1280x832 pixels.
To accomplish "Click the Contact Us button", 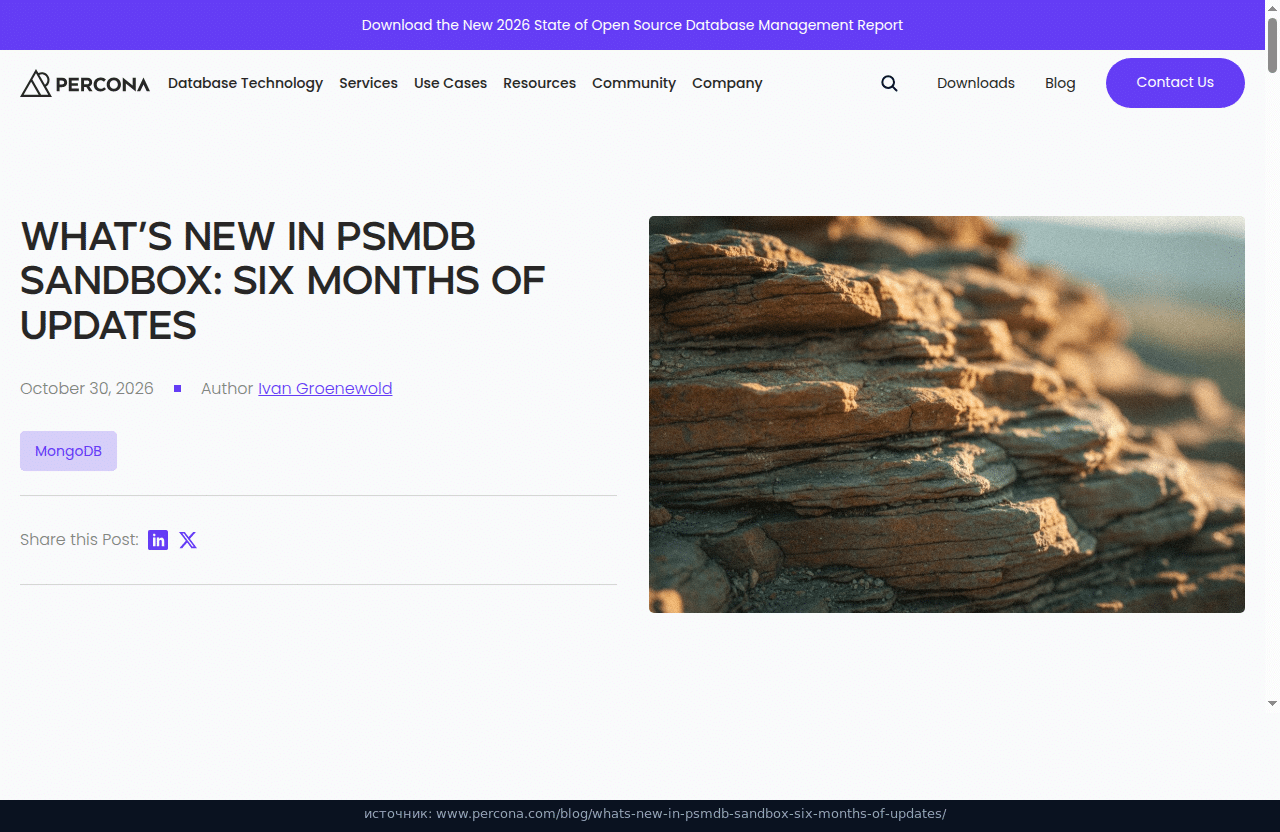I will pos(1175,83).
